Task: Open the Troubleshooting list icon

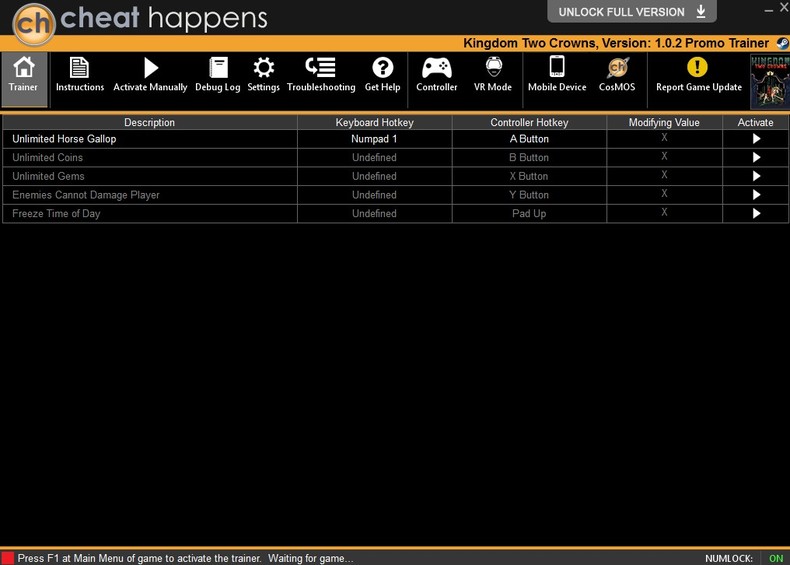Action: coord(321,67)
